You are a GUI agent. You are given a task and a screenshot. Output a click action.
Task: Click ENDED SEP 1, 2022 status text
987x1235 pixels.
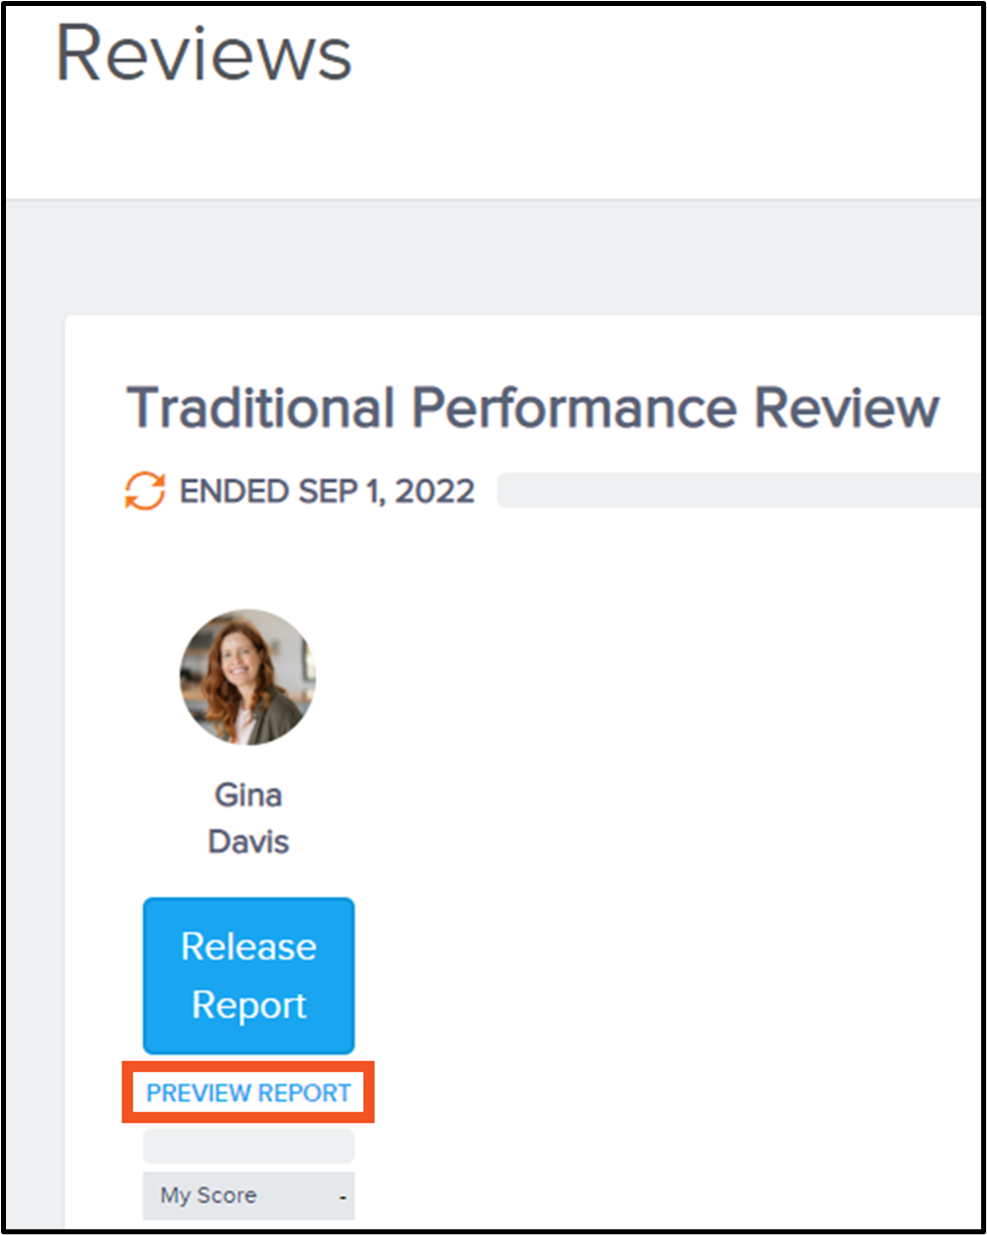point(327,491)
